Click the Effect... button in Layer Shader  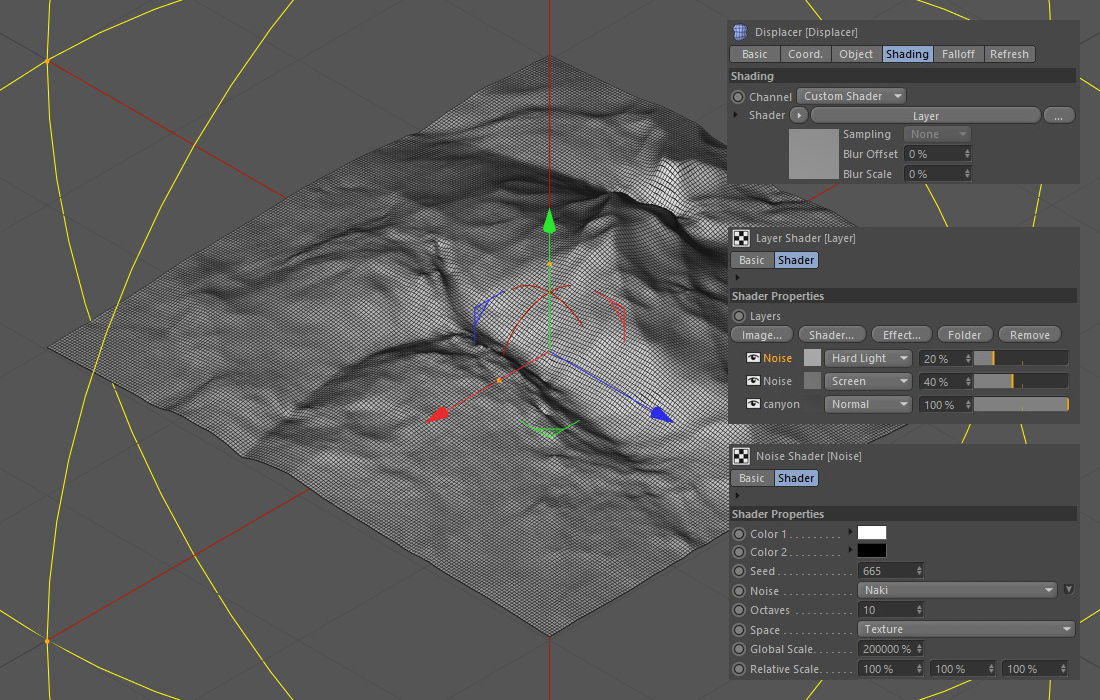click(x=901, y=335)
